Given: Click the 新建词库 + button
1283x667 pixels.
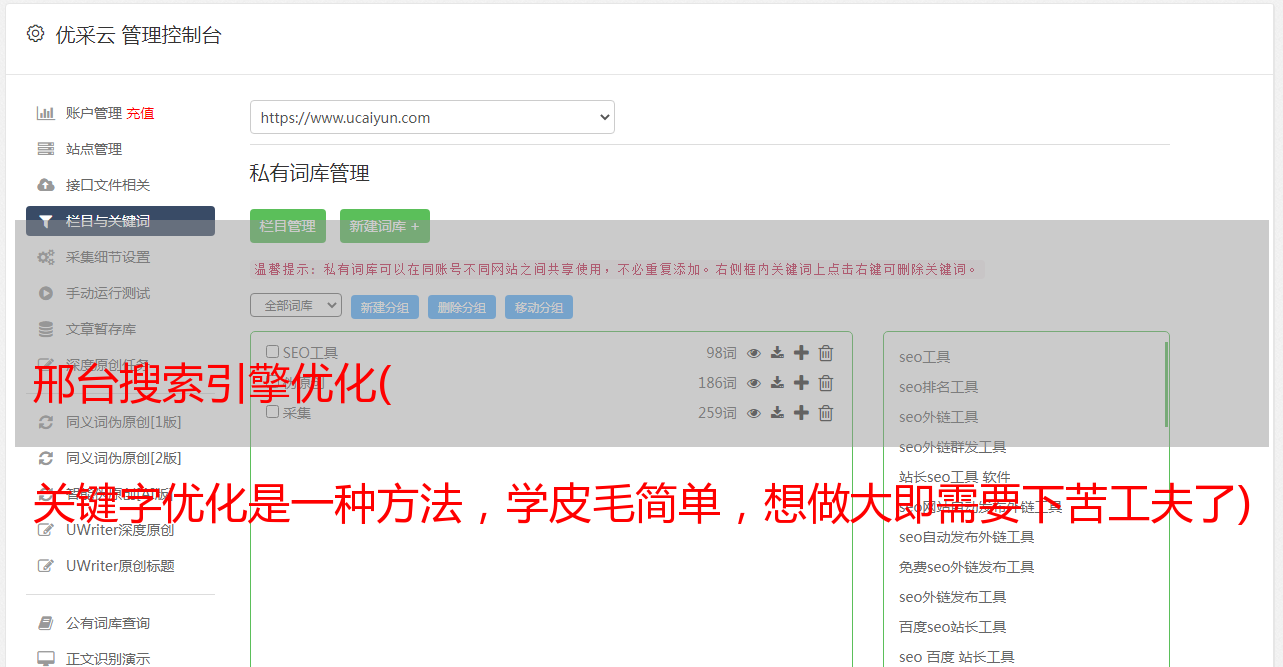Looking at the screenshot, I should [x=385, y=226].
